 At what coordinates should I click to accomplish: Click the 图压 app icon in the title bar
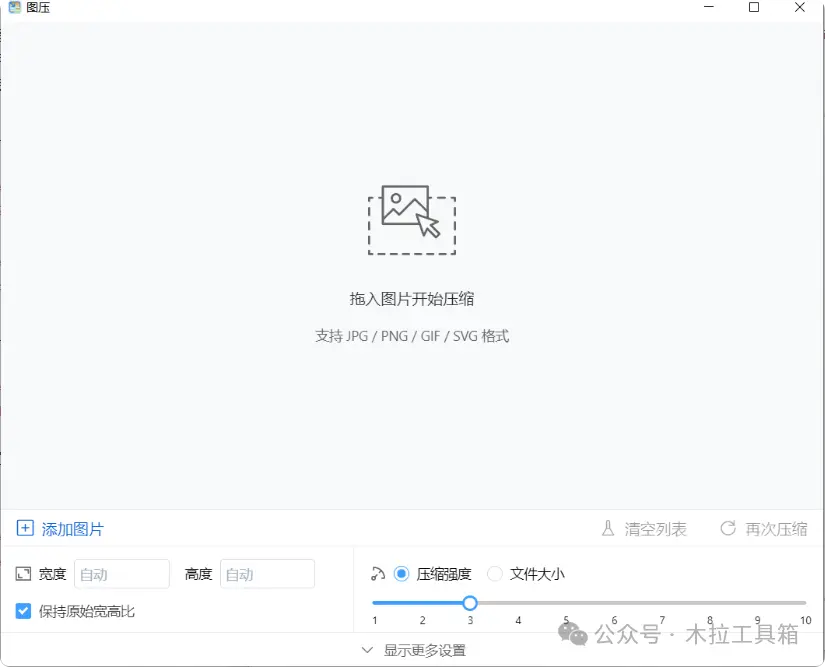(13, 8)
